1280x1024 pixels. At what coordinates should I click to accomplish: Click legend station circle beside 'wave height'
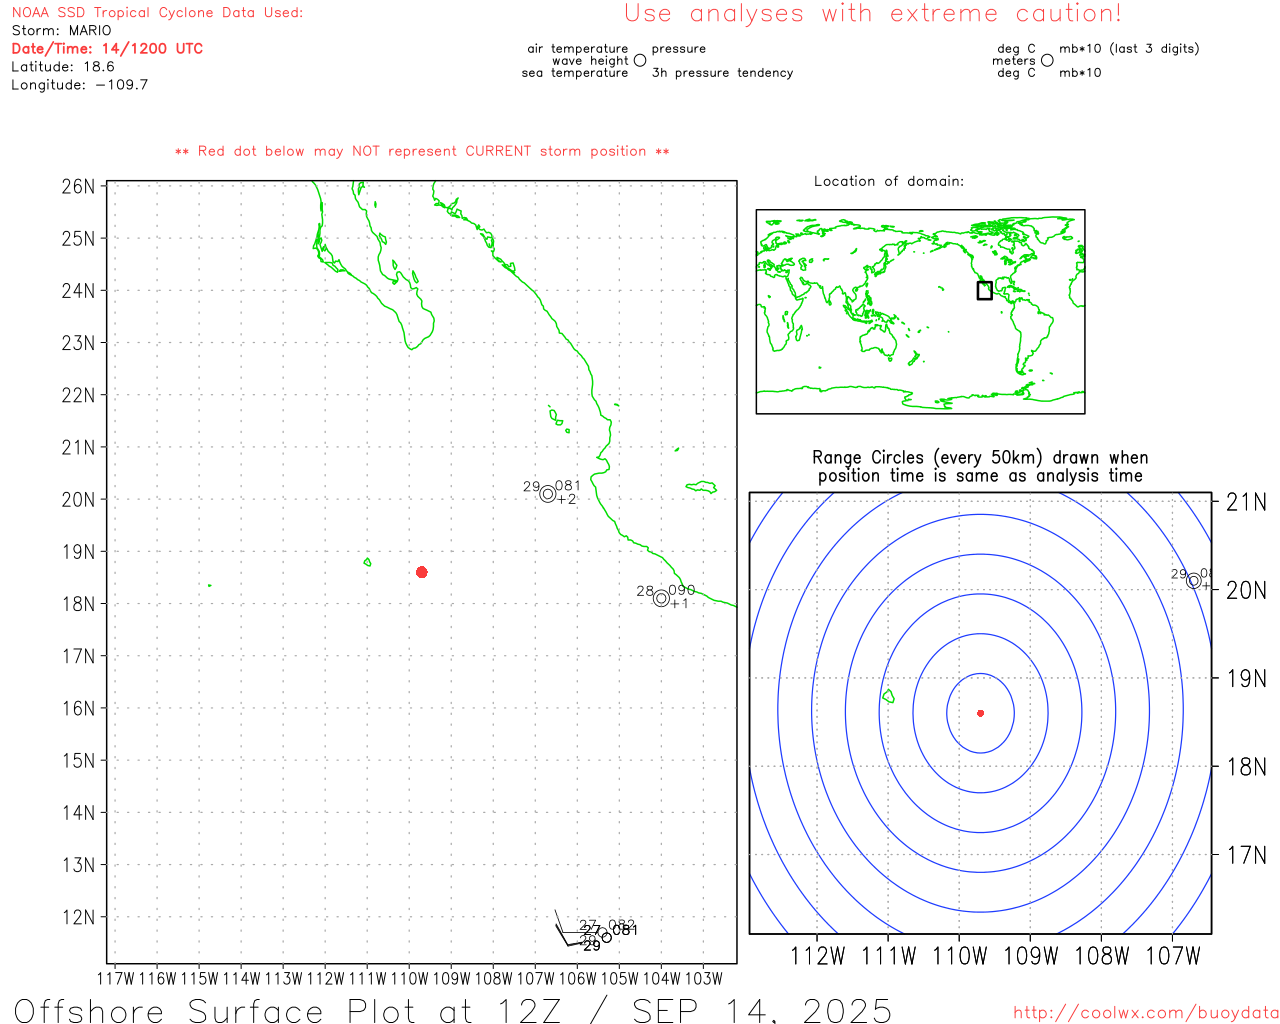(640, 60)
